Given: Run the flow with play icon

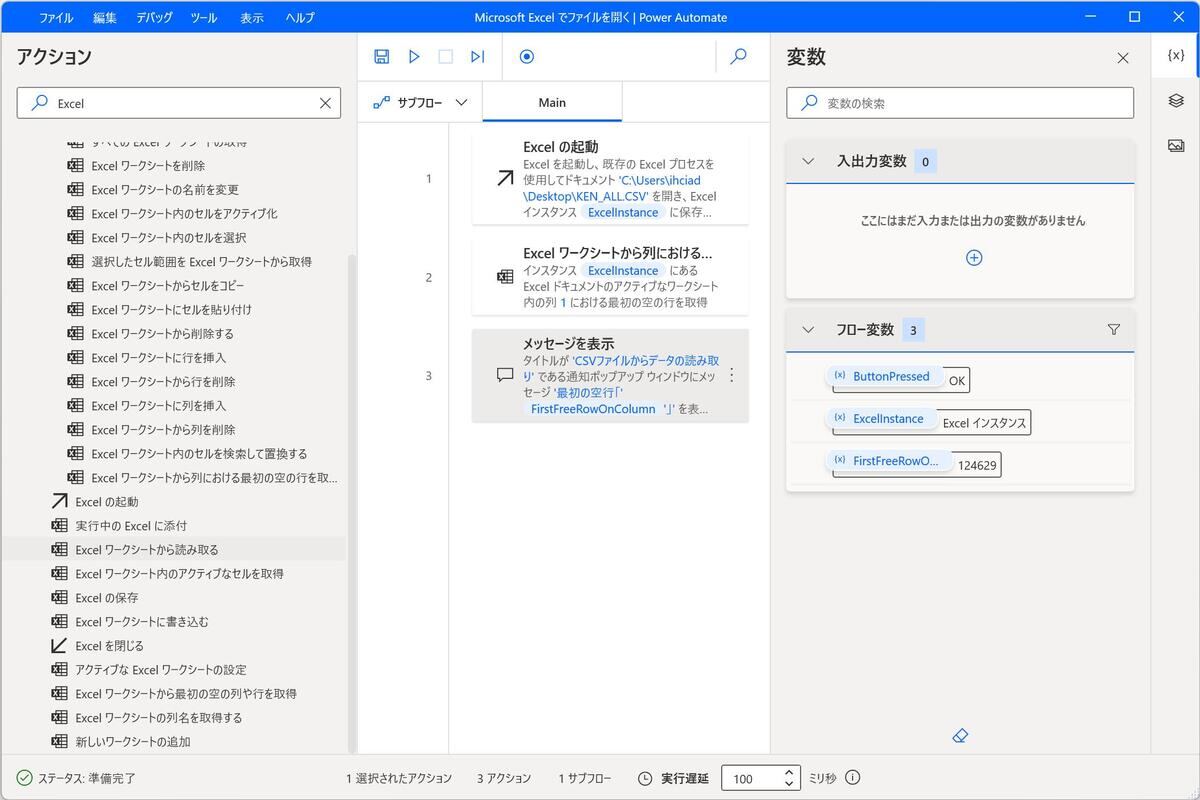Looking at the screenshot, I should [414, 57].
